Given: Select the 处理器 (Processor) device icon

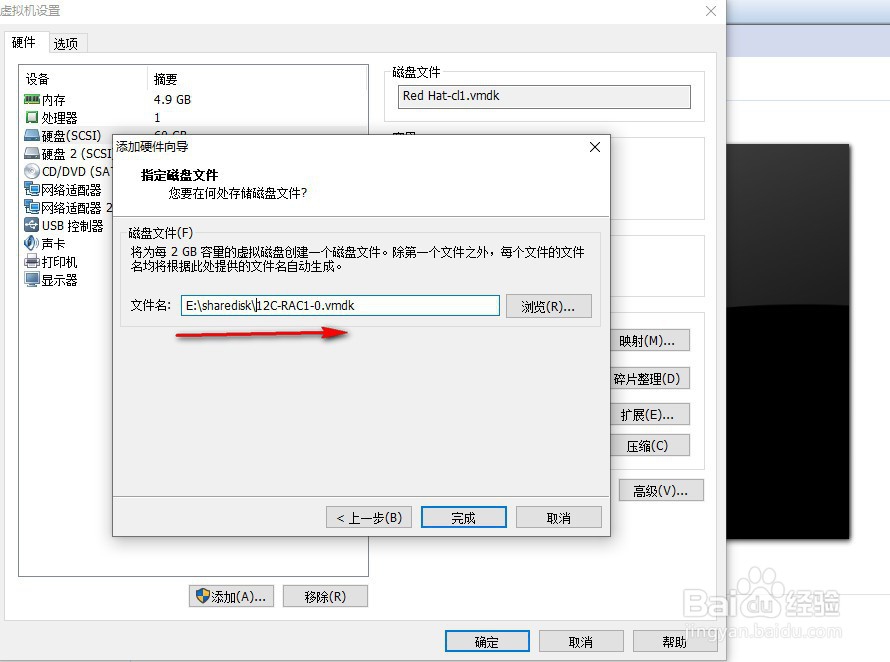Looking at the screenshot, I should (57, 116).
